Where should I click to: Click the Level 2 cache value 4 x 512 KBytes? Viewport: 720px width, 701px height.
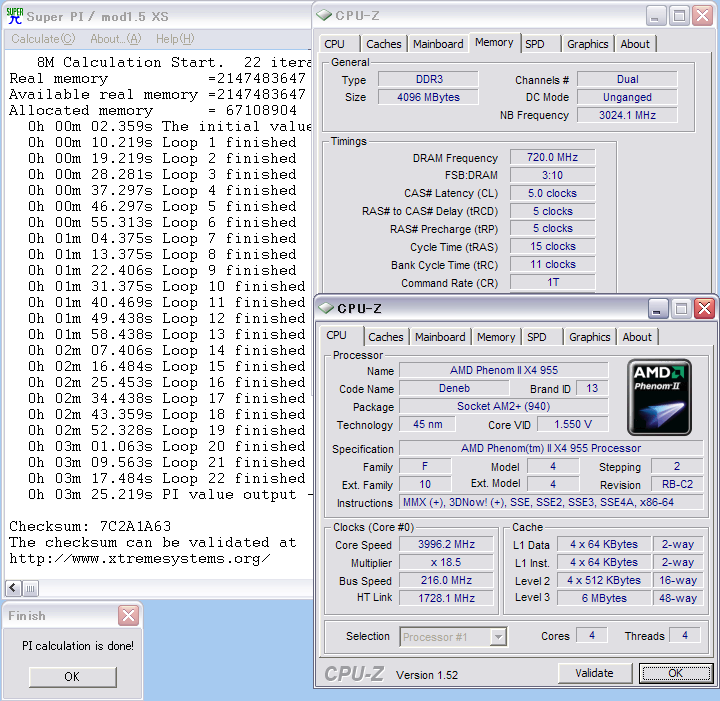[604, 580]
